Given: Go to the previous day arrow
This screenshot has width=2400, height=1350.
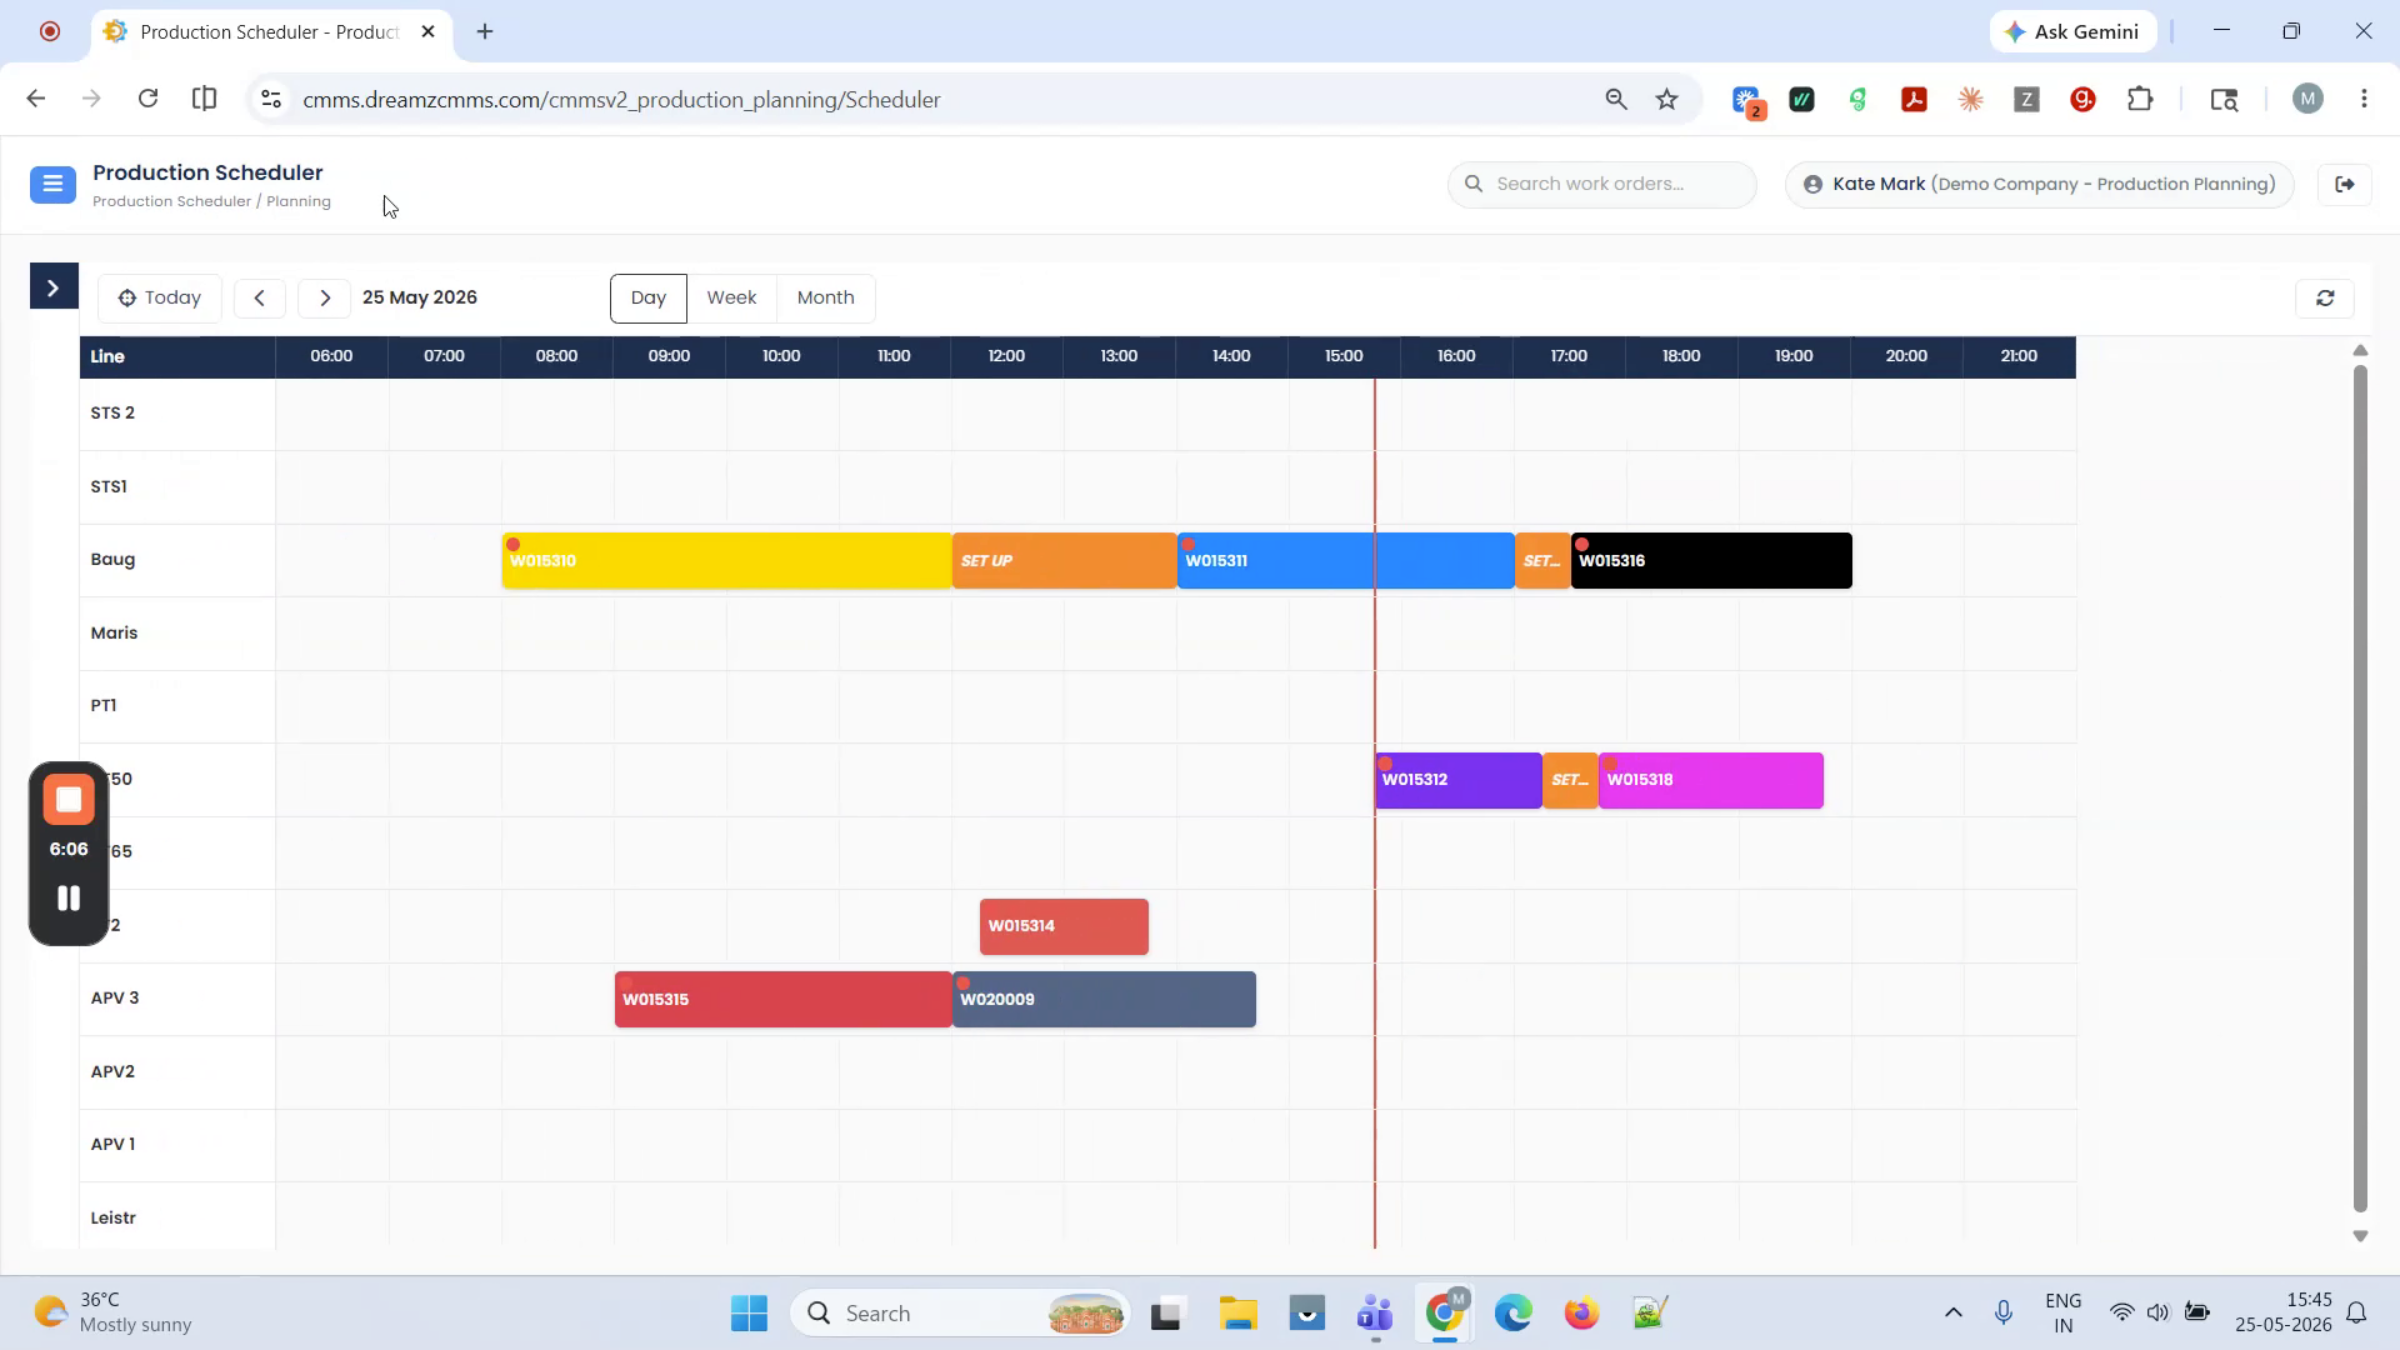Looking at the screenshot, I should (260, 298).
